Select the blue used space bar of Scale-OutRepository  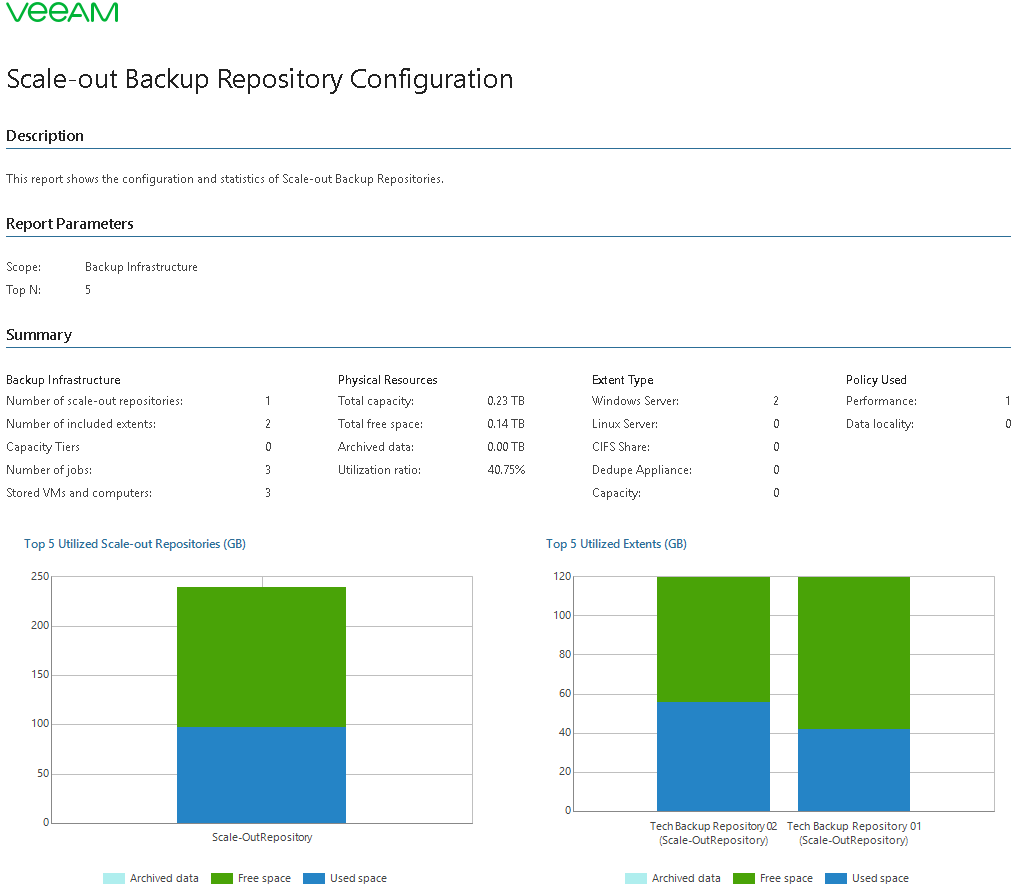[x=261, y=775]
